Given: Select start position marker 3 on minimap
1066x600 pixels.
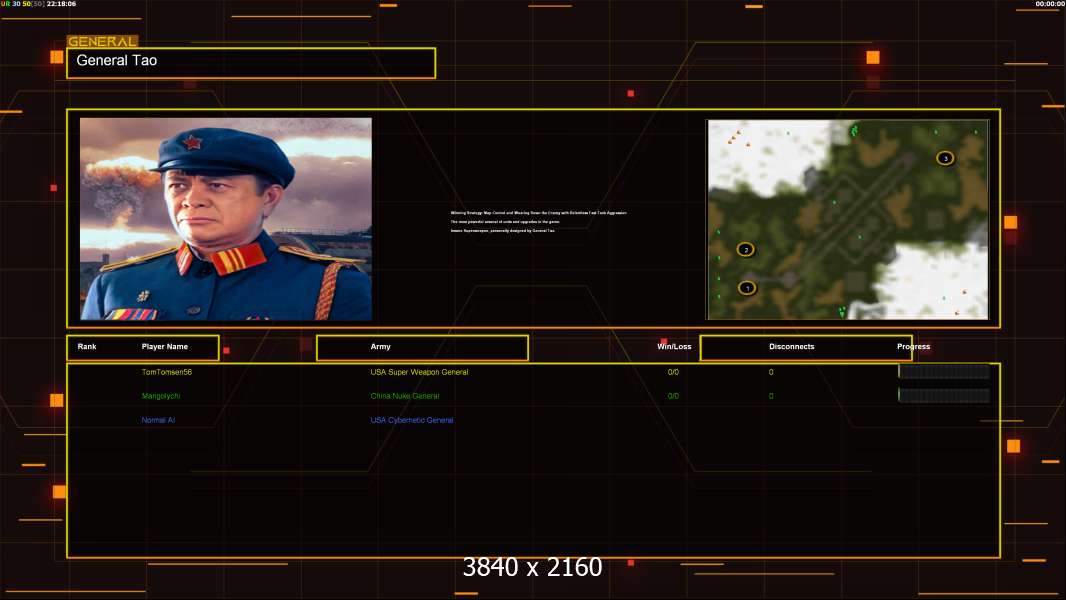Looking at the screenshot, I should point(945,158).
